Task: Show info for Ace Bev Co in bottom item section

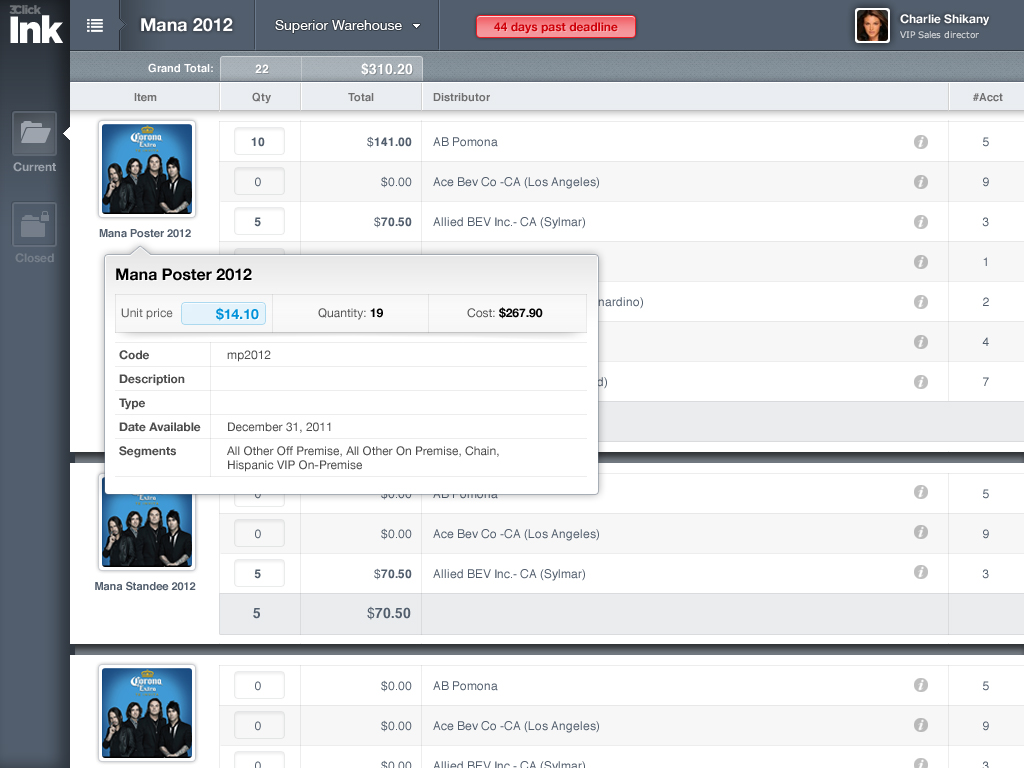Action: [x=921, y=725]
